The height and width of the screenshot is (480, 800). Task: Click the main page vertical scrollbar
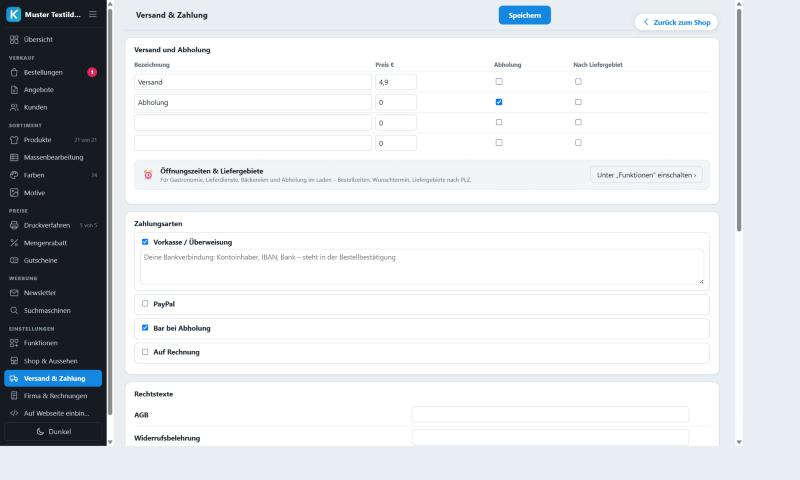click(739, 120)
